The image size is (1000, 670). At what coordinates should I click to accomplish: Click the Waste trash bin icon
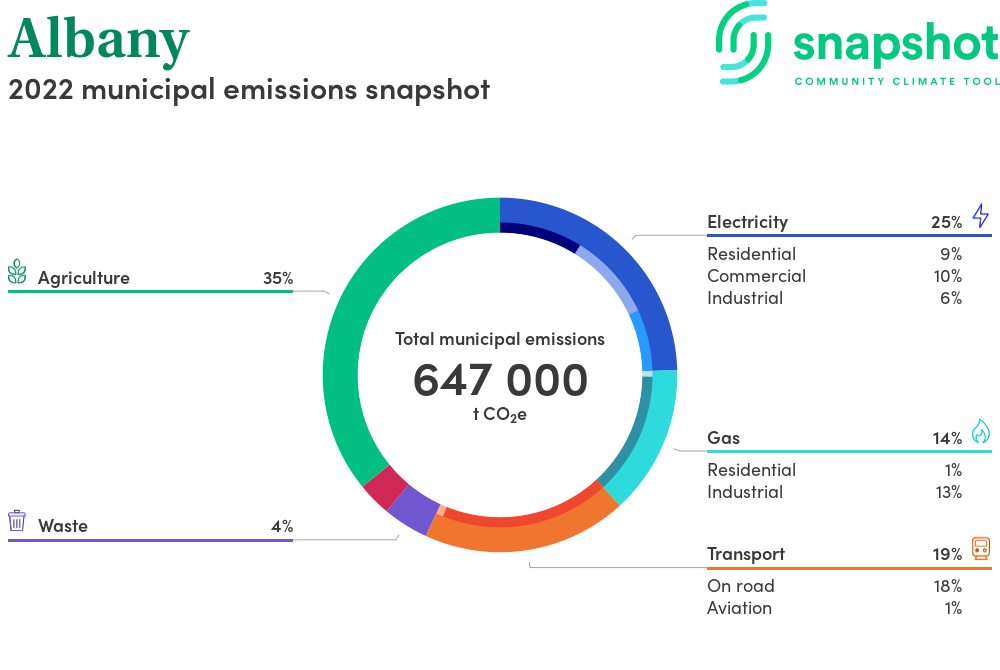(x=17, y=520)
